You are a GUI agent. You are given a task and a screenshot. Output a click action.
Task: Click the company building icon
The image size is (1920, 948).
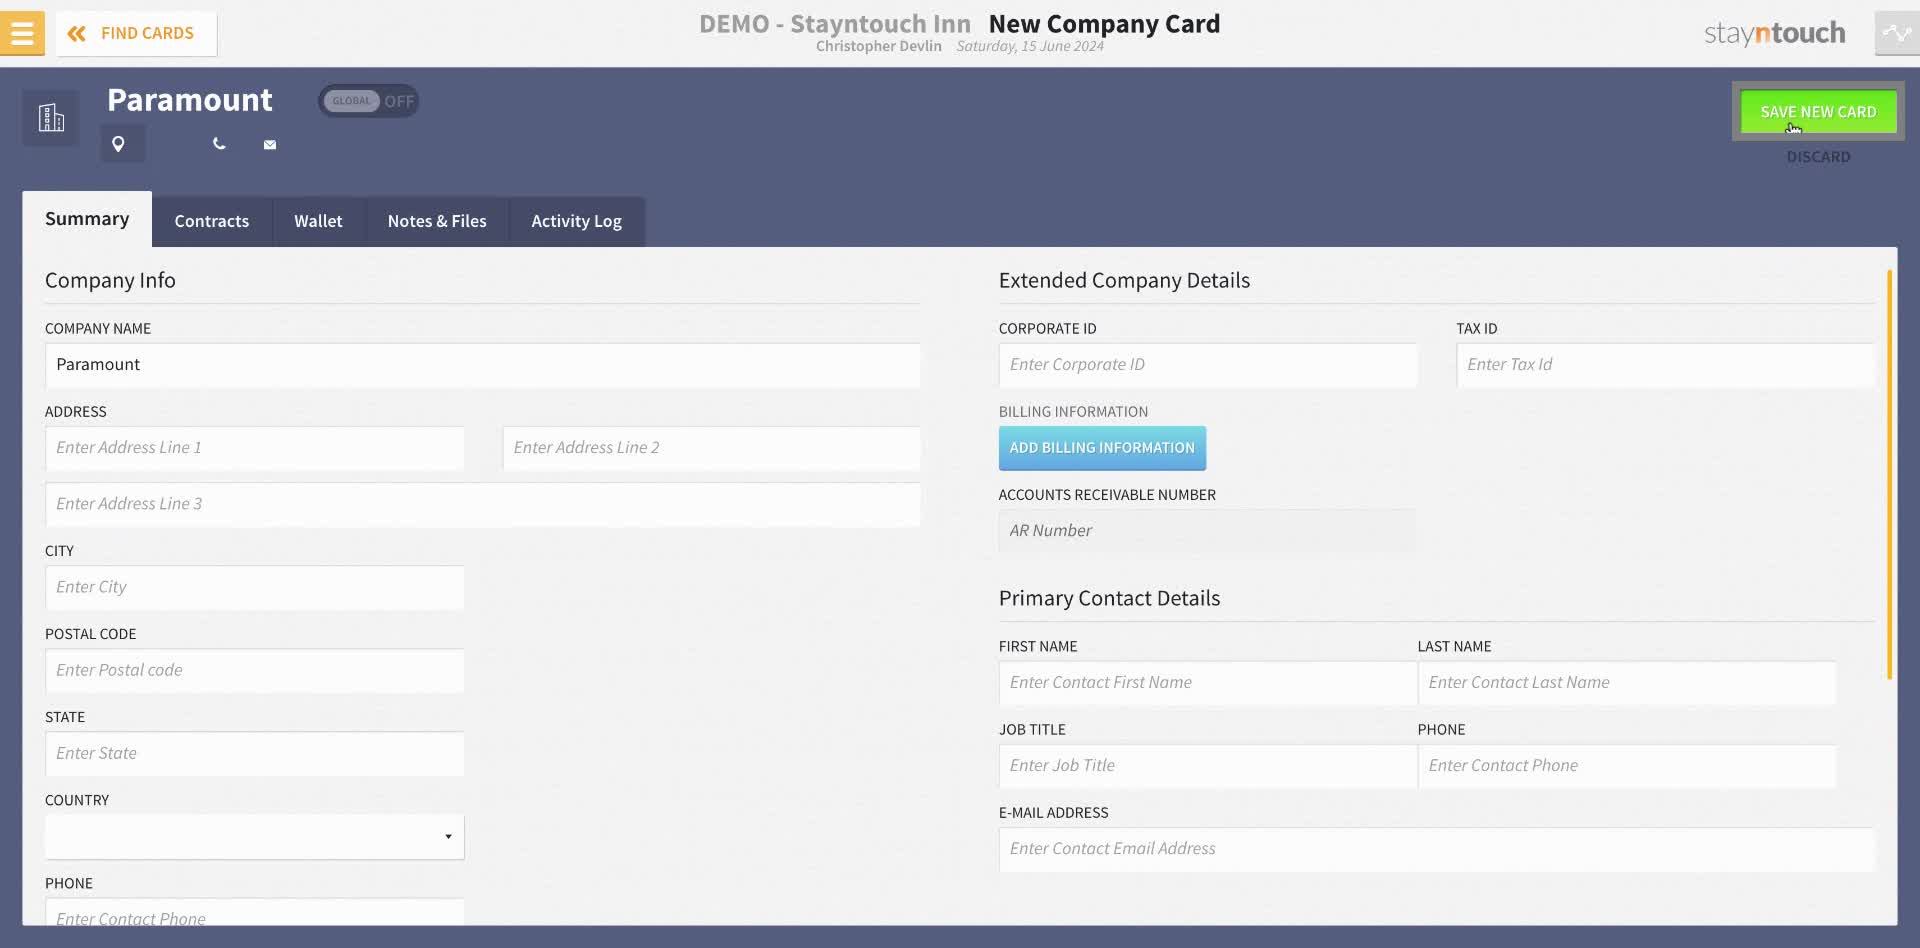click(x=51, y=118)
